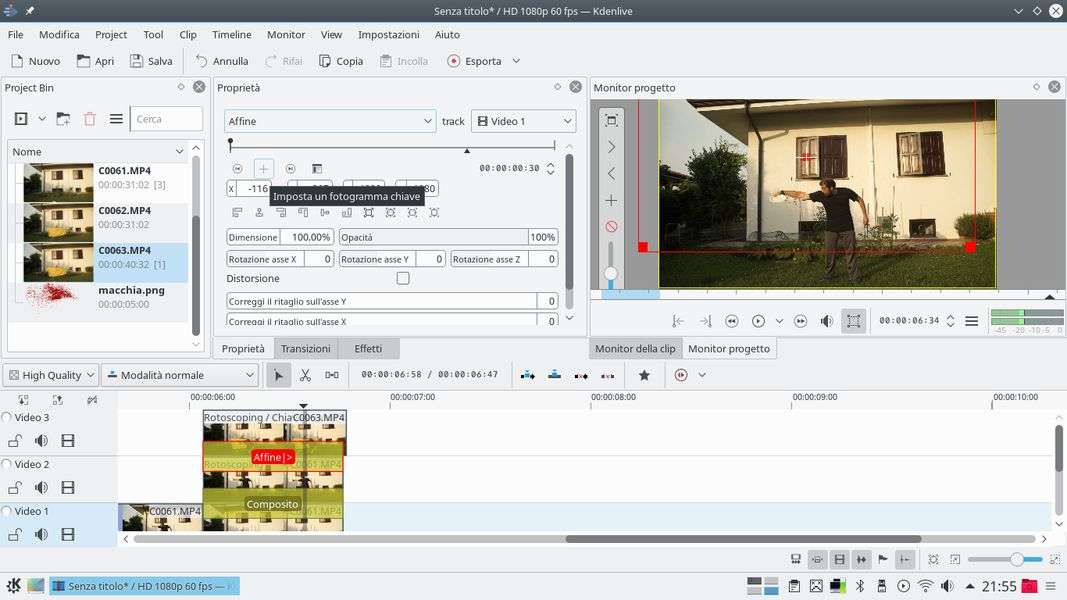The image size is (1067, 600).
Task: Click the Esporta render button
Action: [x=474, y=61]
